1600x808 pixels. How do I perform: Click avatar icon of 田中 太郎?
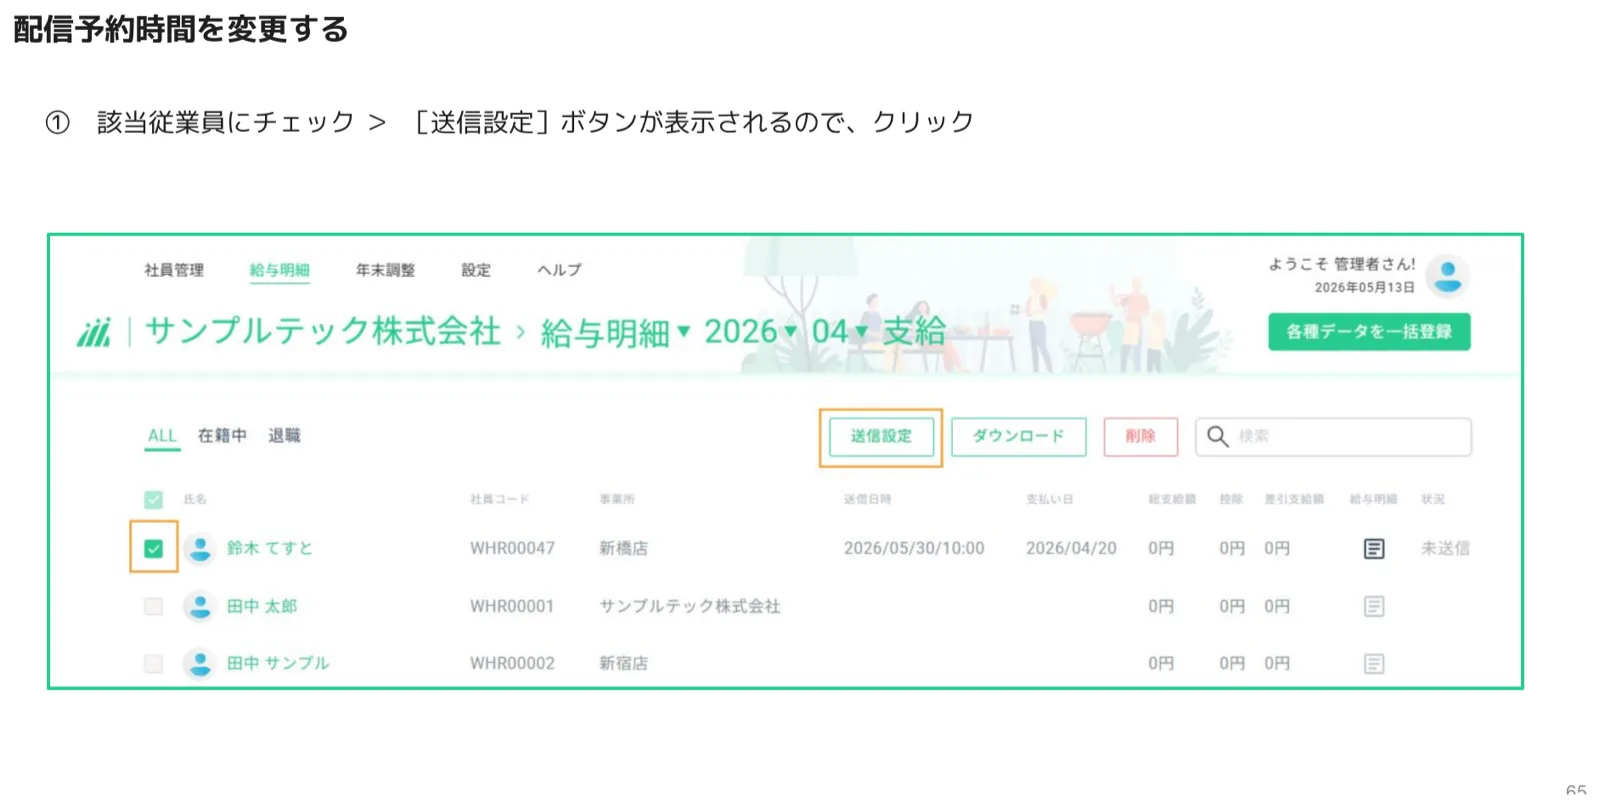click(x=200, y=606)
